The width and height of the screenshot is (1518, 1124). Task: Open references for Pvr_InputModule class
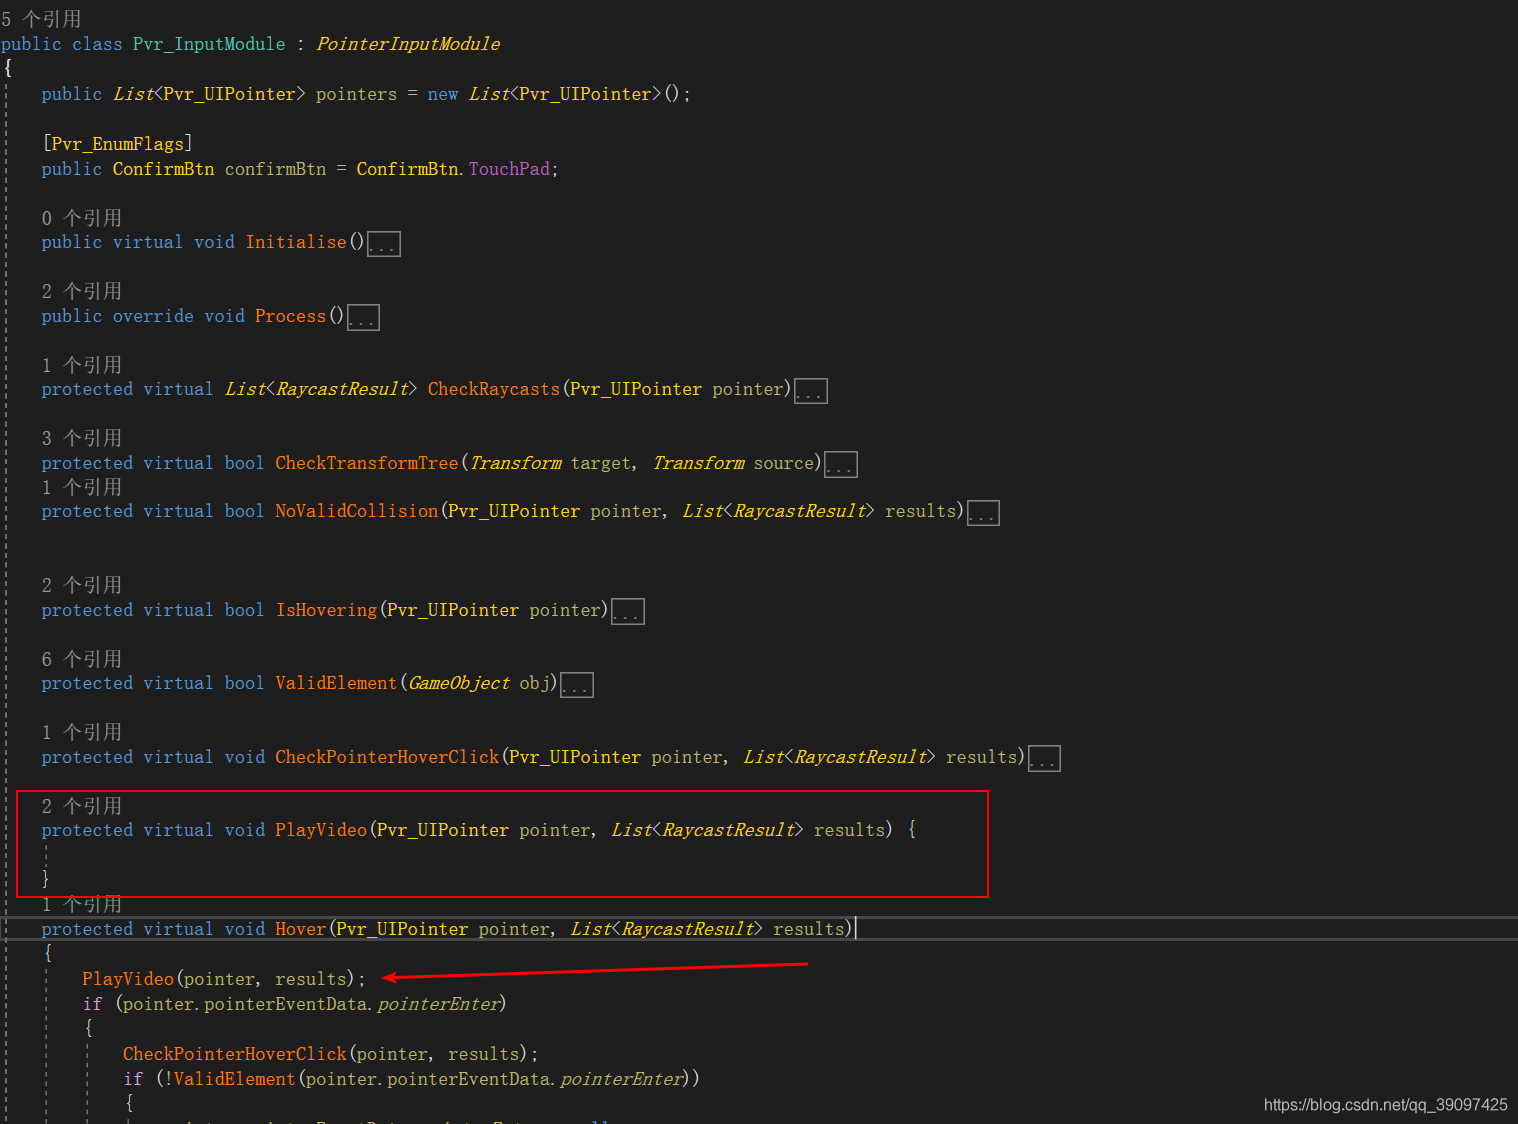click(x=38, y=18)
